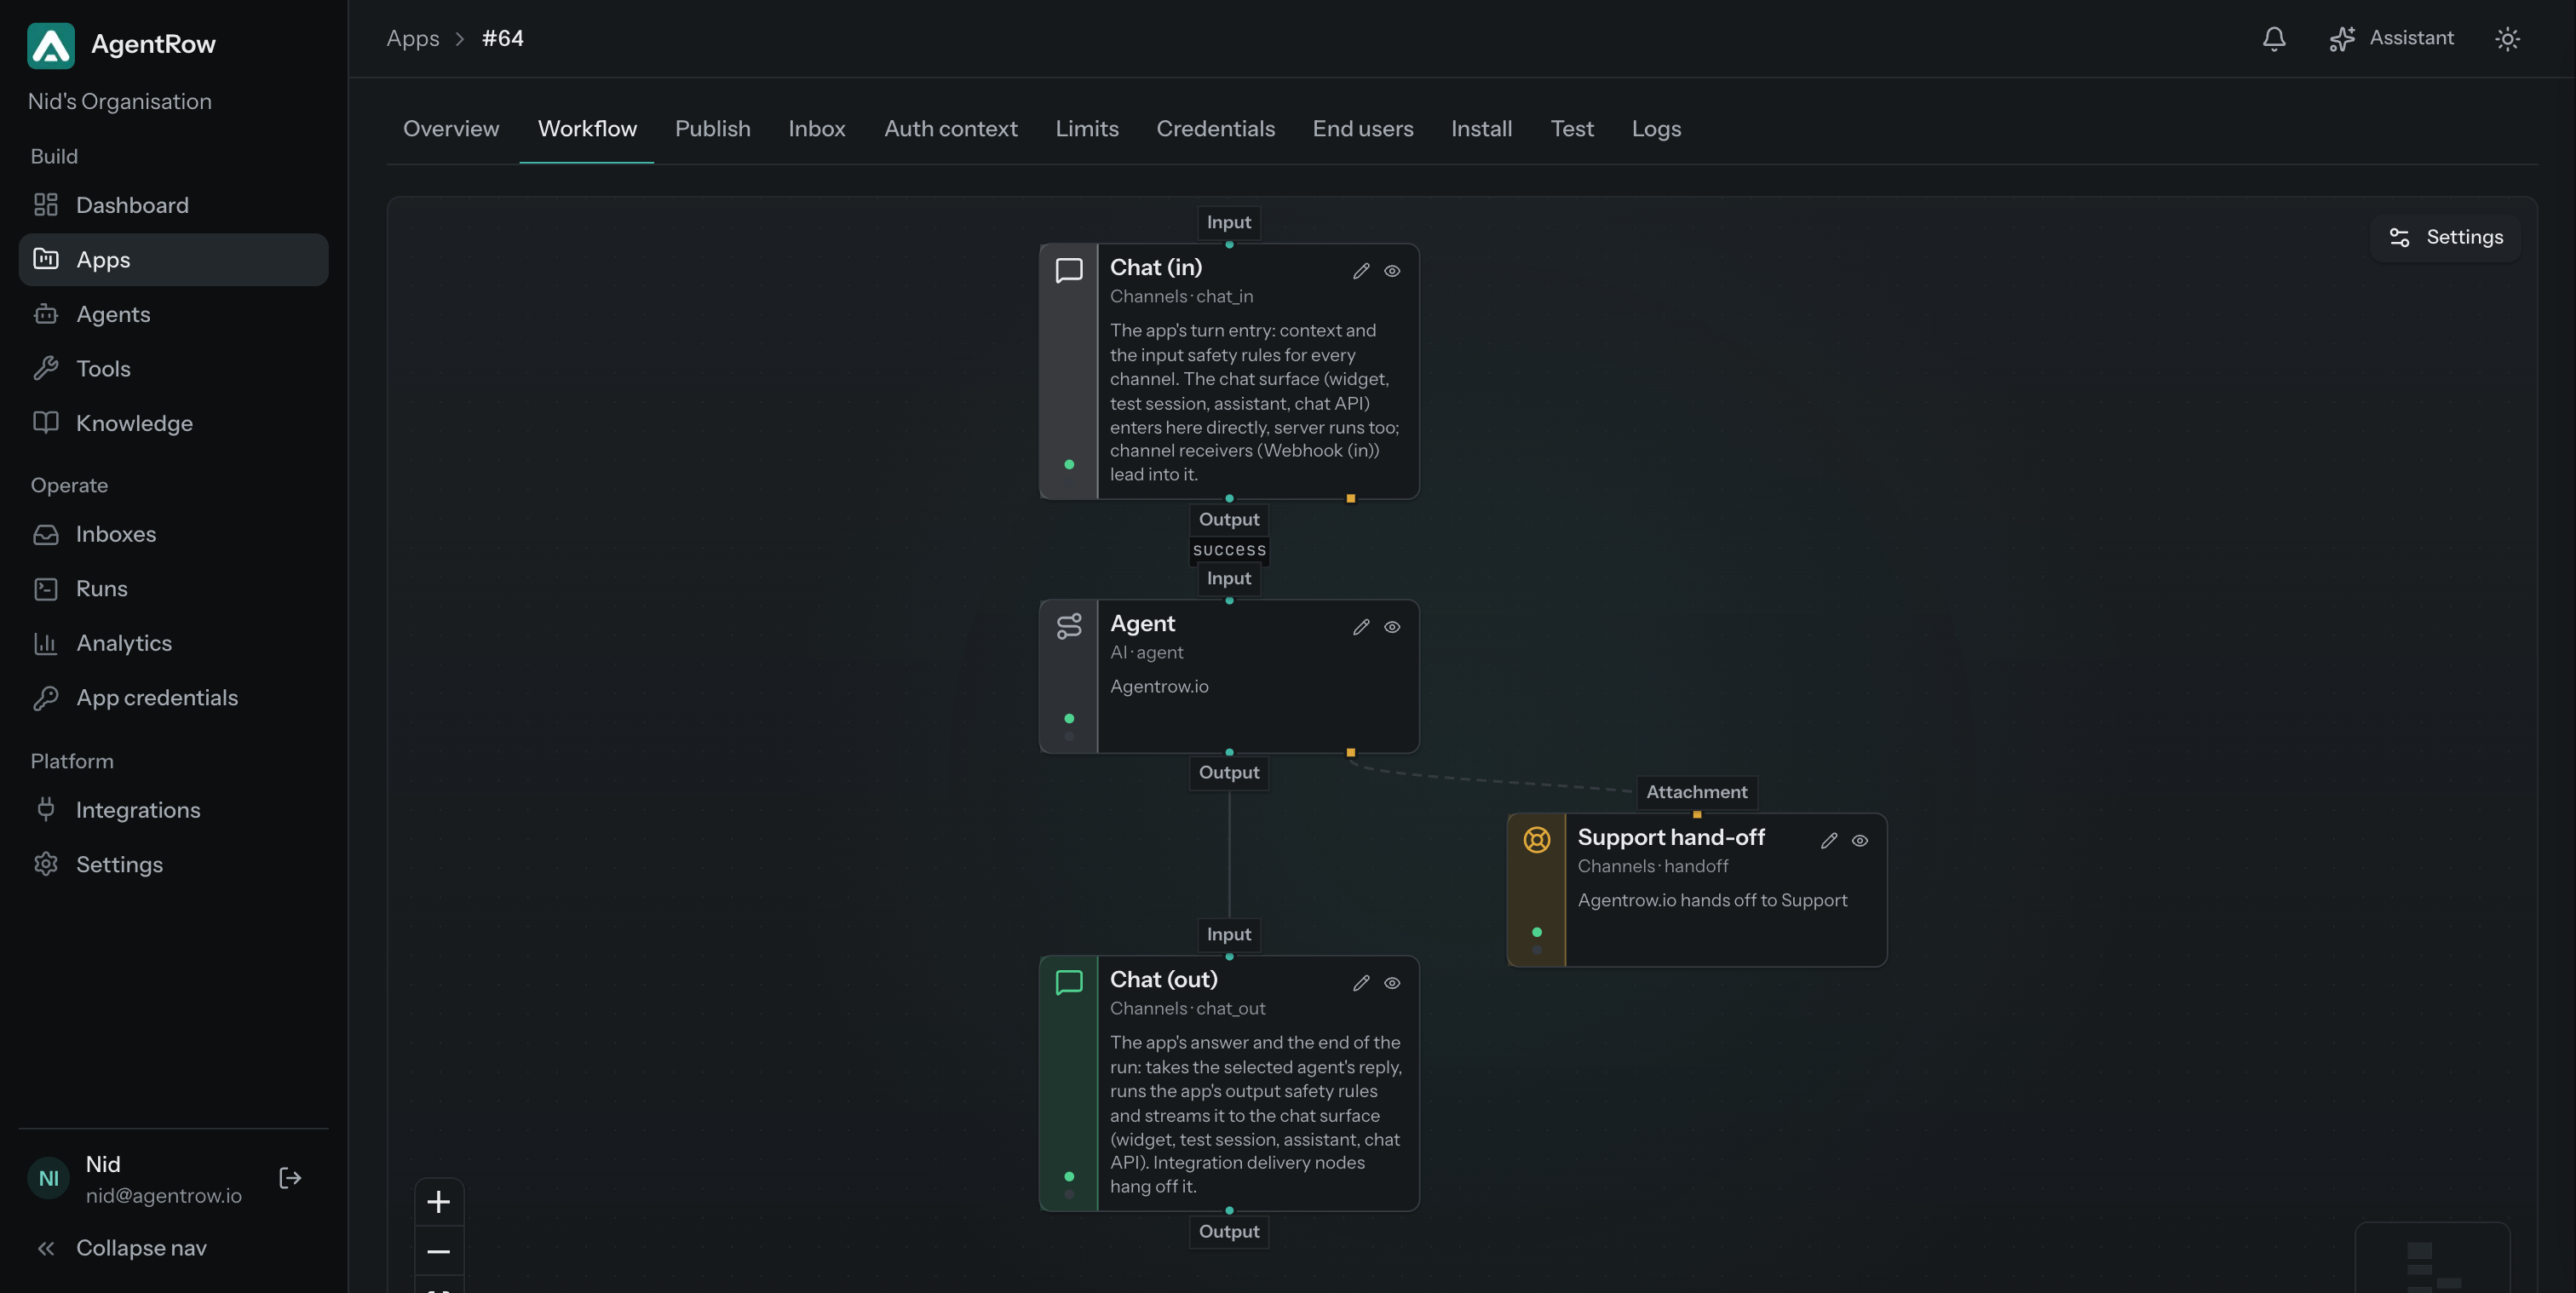The width and height of the screenshot is (2576, 1293).
Task: Edit the Chat (out) node pencil icon
Action: coord(1361,983)
